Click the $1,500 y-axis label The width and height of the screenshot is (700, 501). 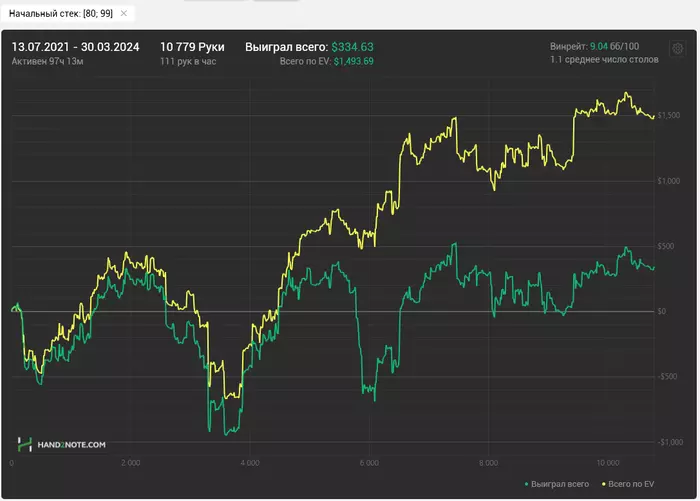coord(670,117)
